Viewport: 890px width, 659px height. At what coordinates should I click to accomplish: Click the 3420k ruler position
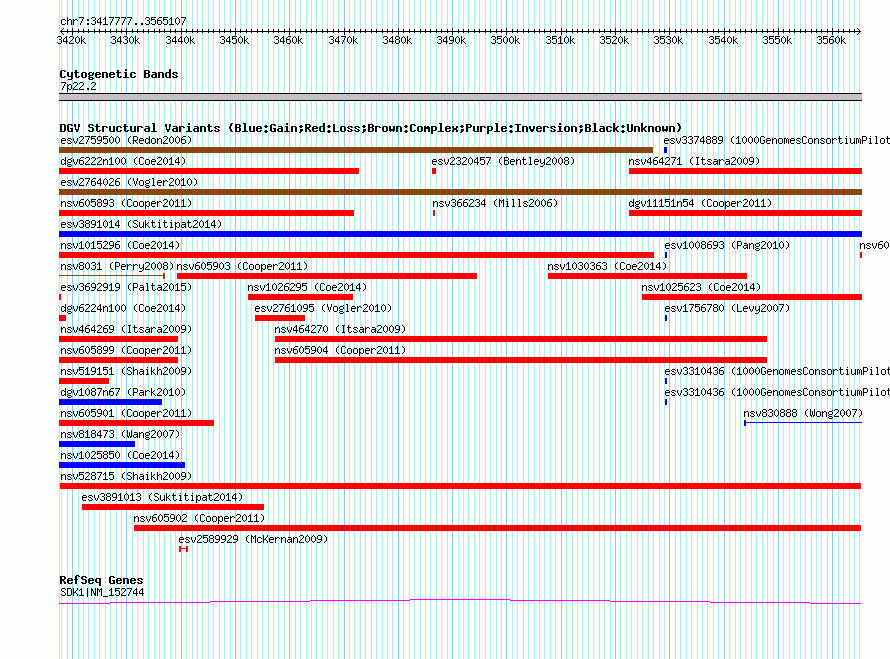pos(72,40)
